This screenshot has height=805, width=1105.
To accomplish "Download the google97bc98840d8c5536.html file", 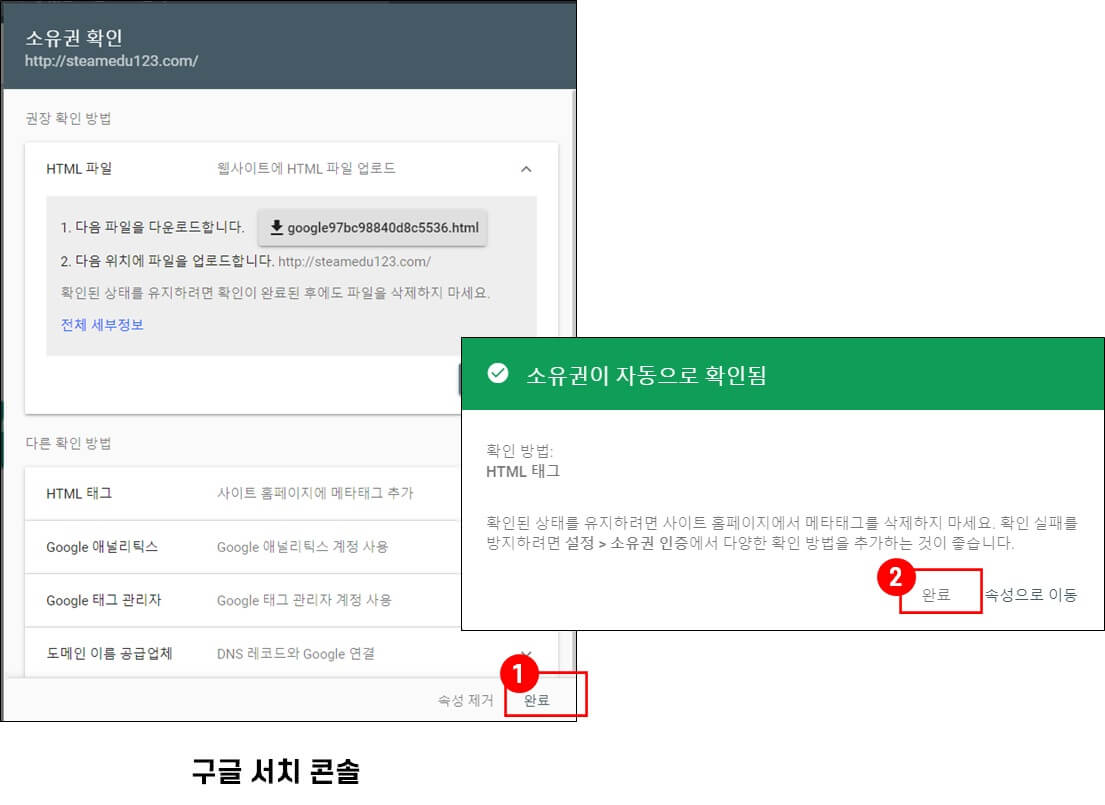I will click(x=372, y=227).
